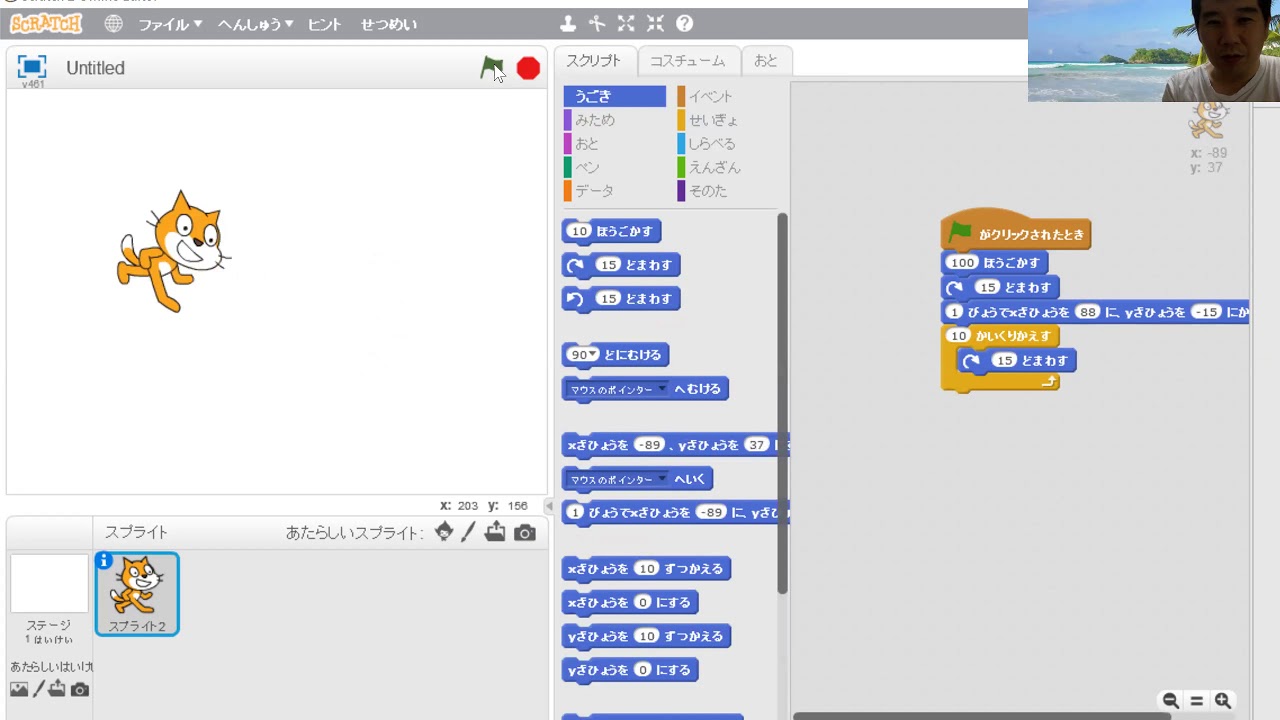
Task: Select the shrink sprite tool
Action: (x=655, y=23)
